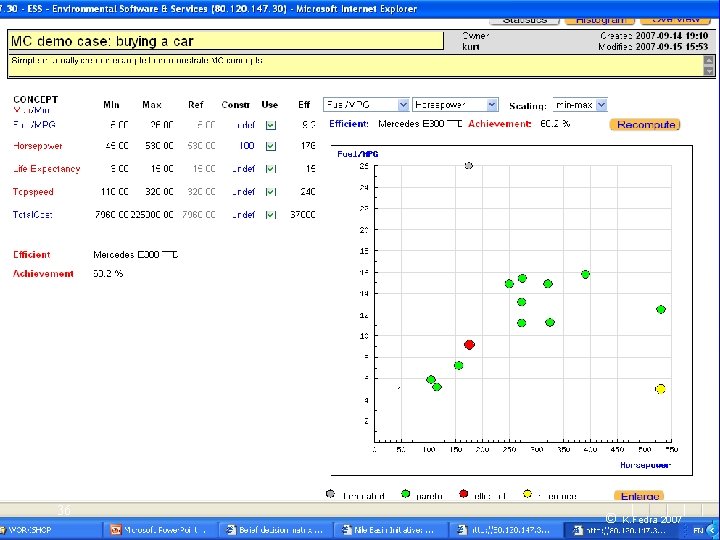Click the gray dominated point atop the chart
This screenshot has height=540, width=720.
click(x=469, y=166)
